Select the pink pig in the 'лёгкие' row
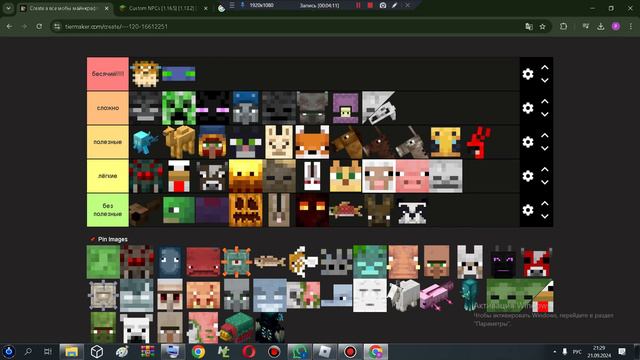This screenshot has height=360, width=640. [x=412, y=176]
